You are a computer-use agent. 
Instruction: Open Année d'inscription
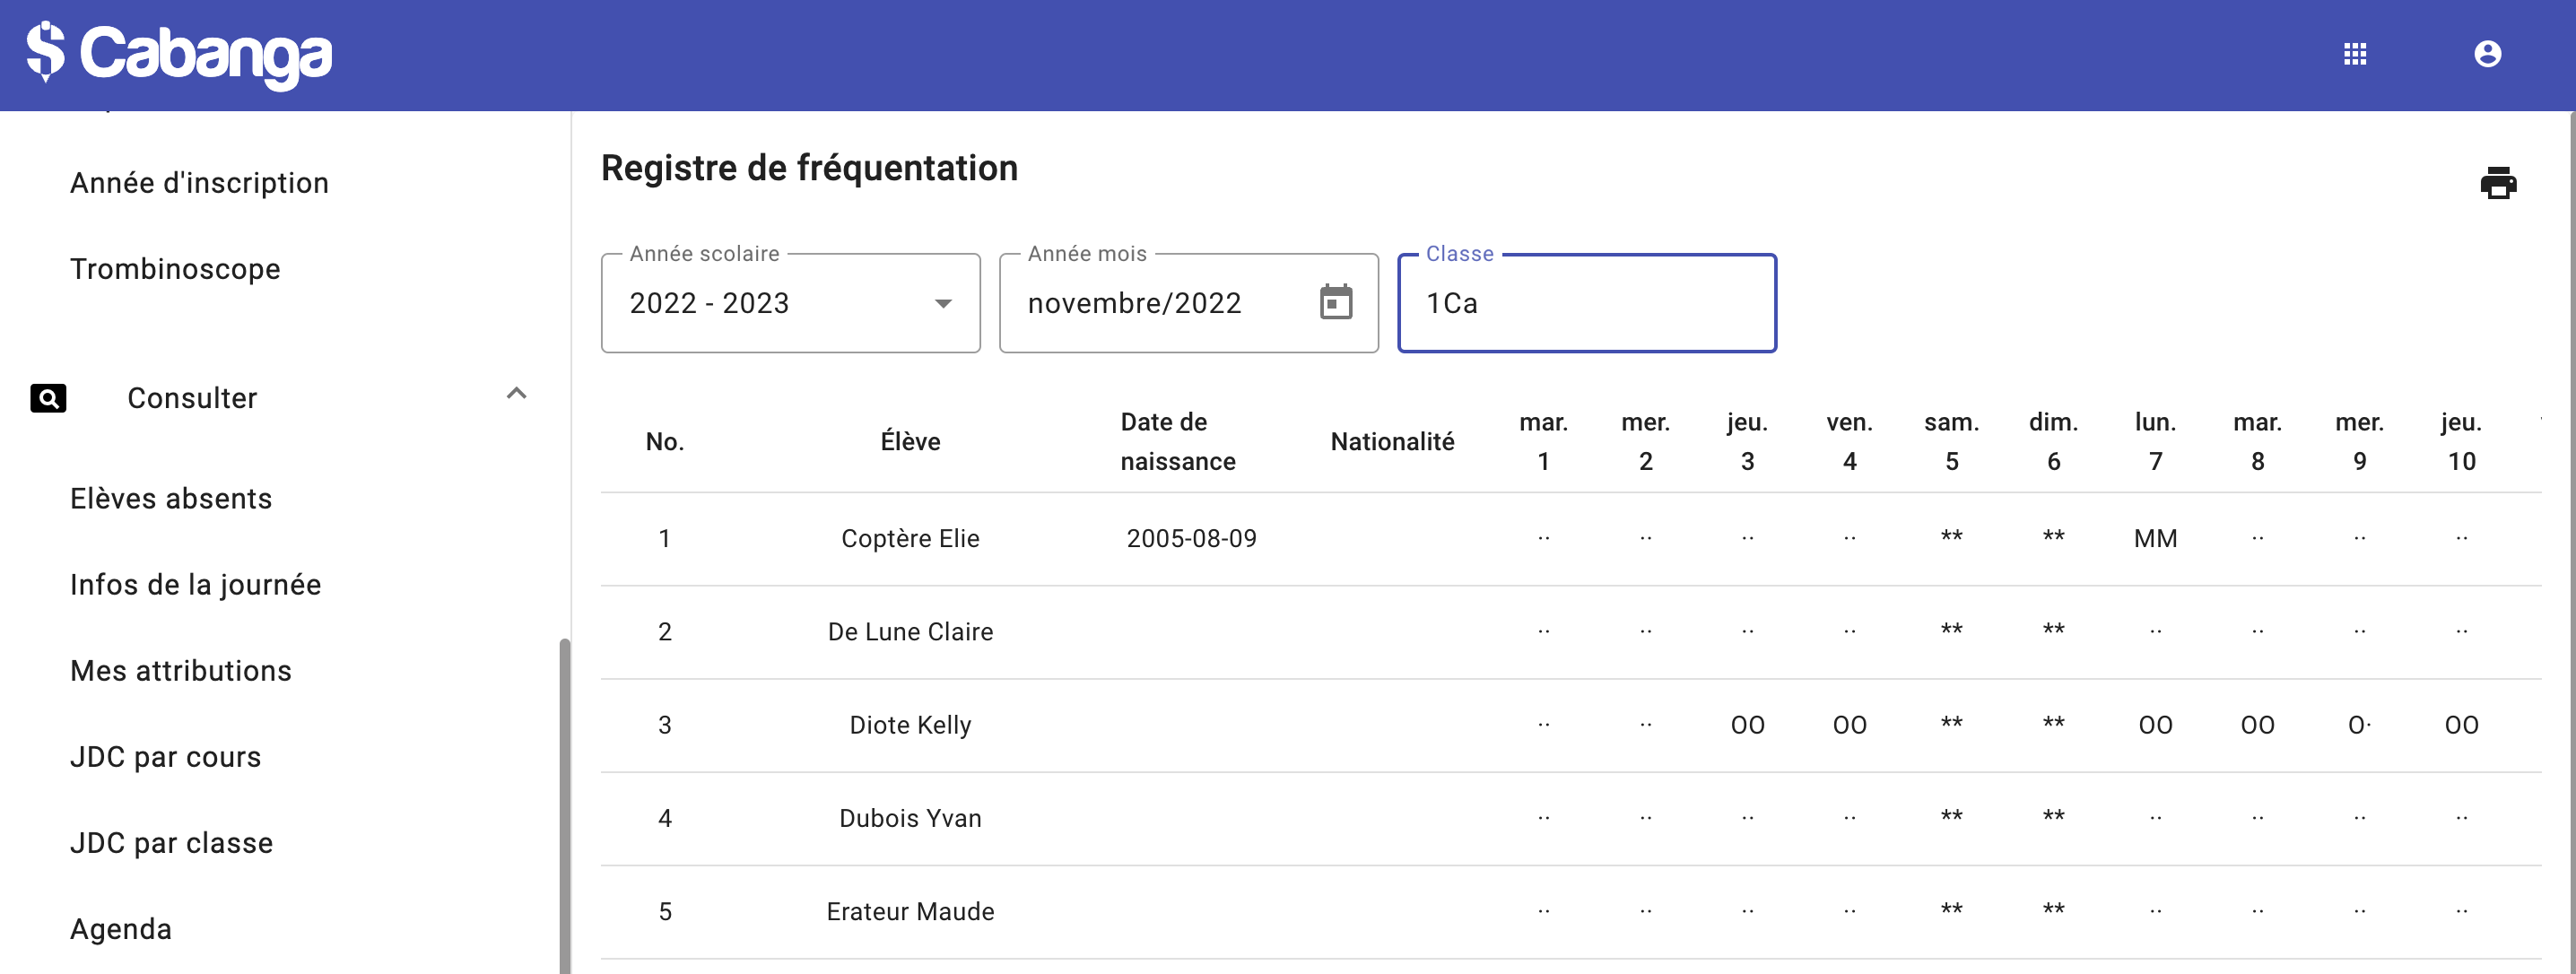click(x=199, y=183)
